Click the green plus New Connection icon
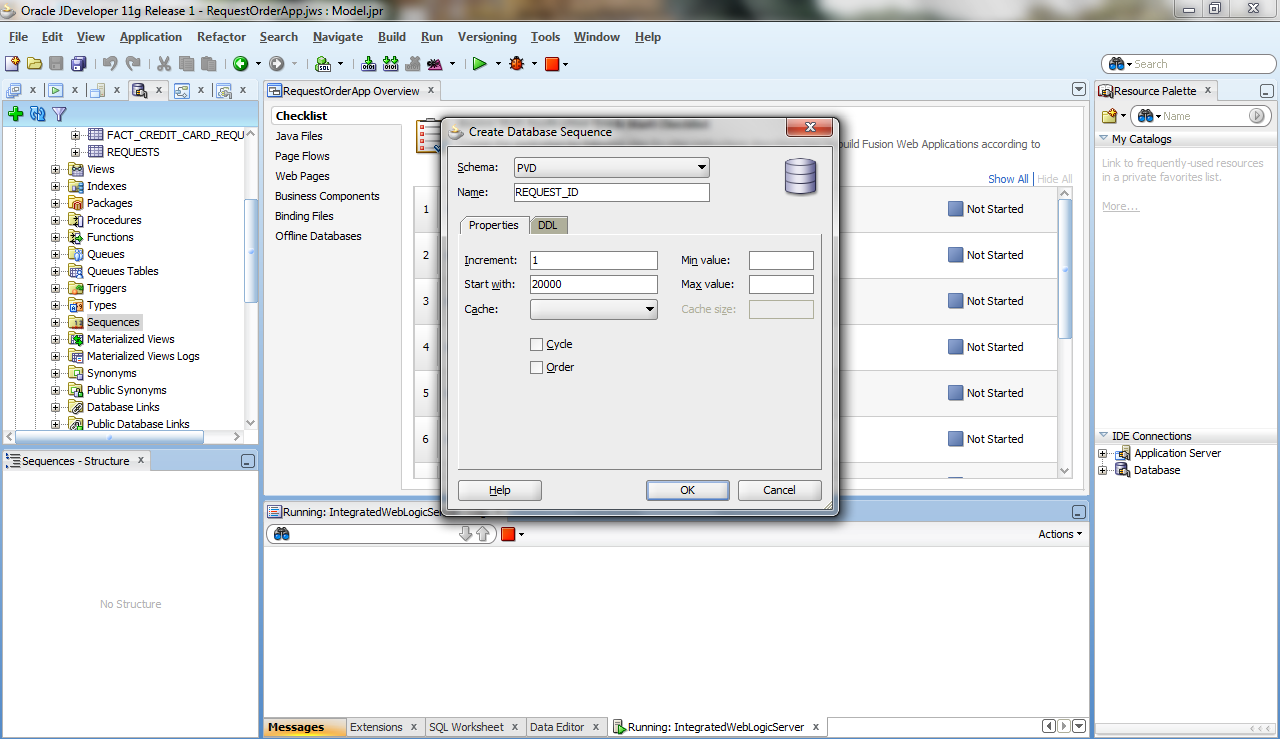 coord(15,114)
